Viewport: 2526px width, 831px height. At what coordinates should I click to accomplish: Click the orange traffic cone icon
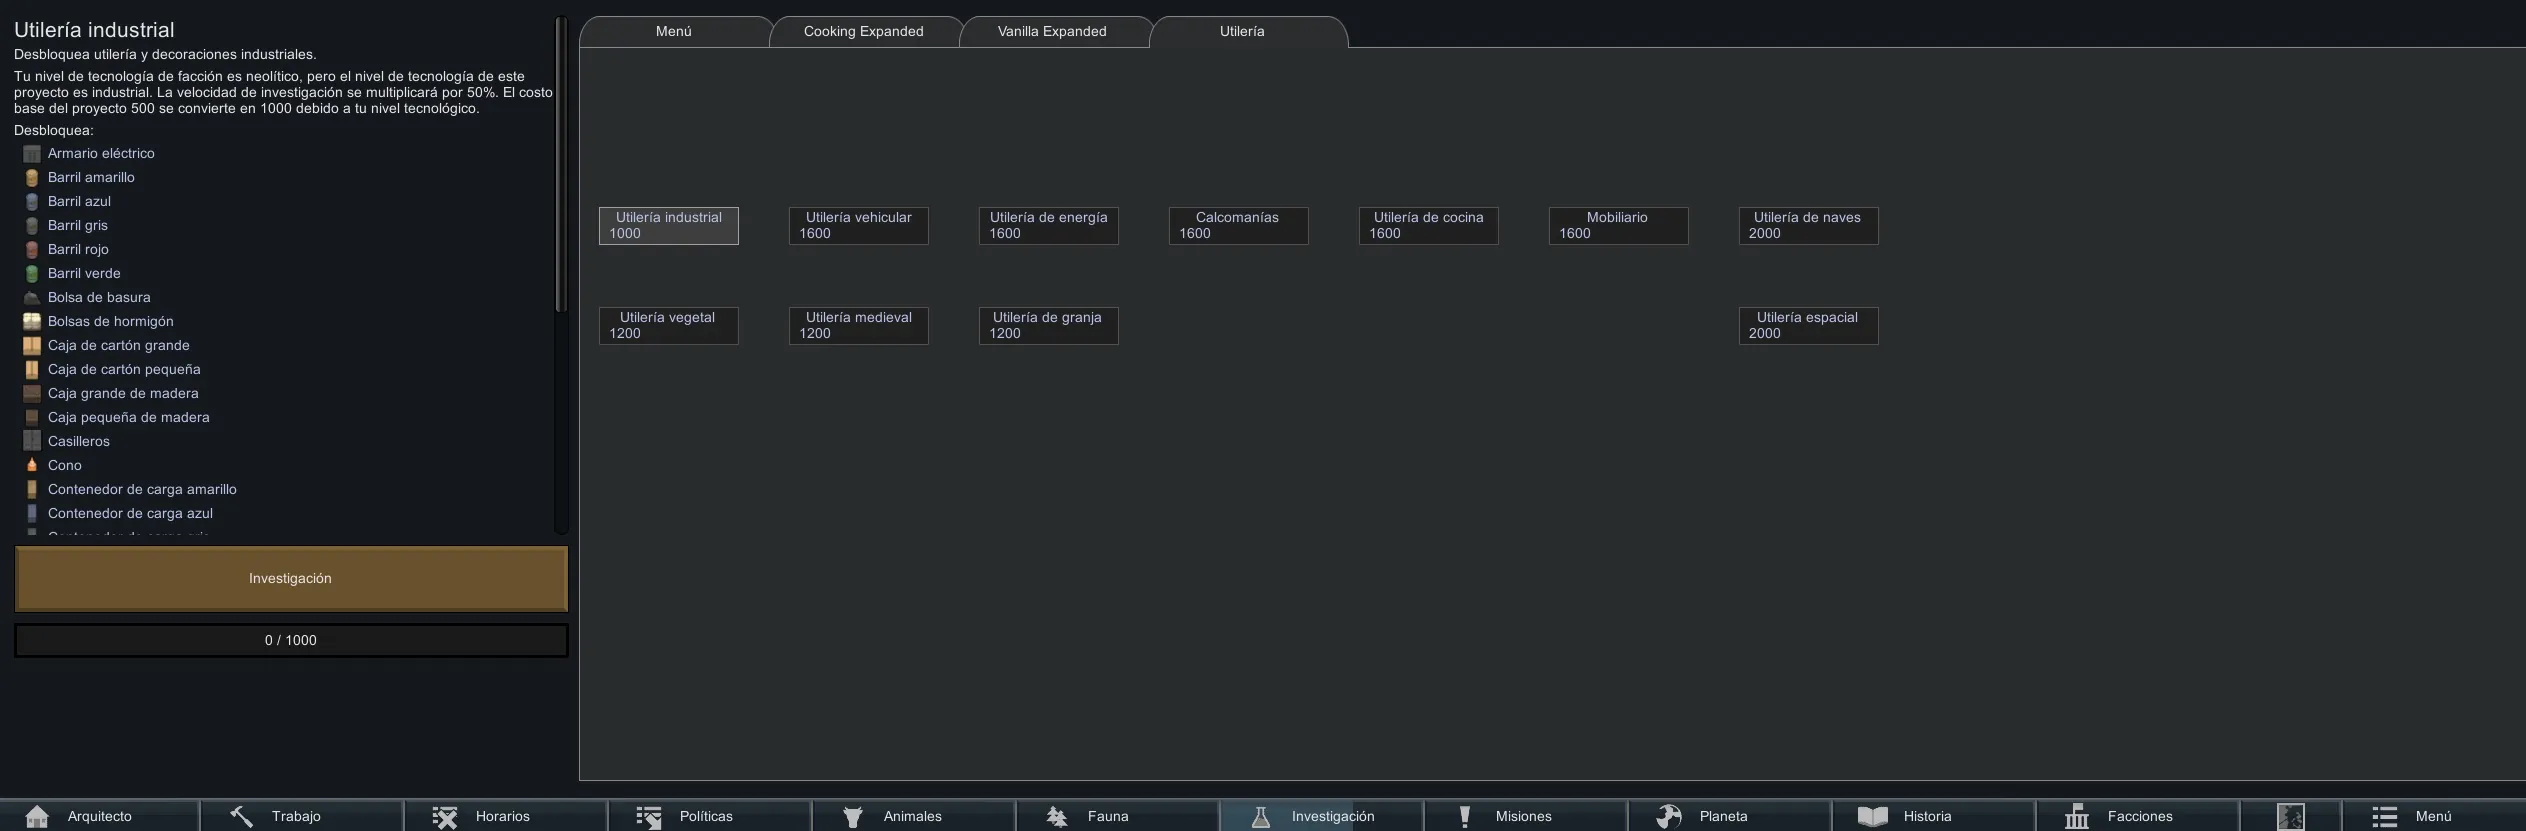click(x=32, y=465)
